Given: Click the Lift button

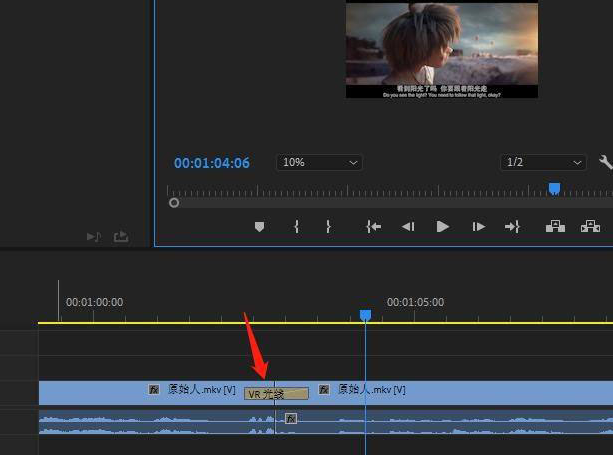Looking at the screenshot, I should [x=555, y=227].
